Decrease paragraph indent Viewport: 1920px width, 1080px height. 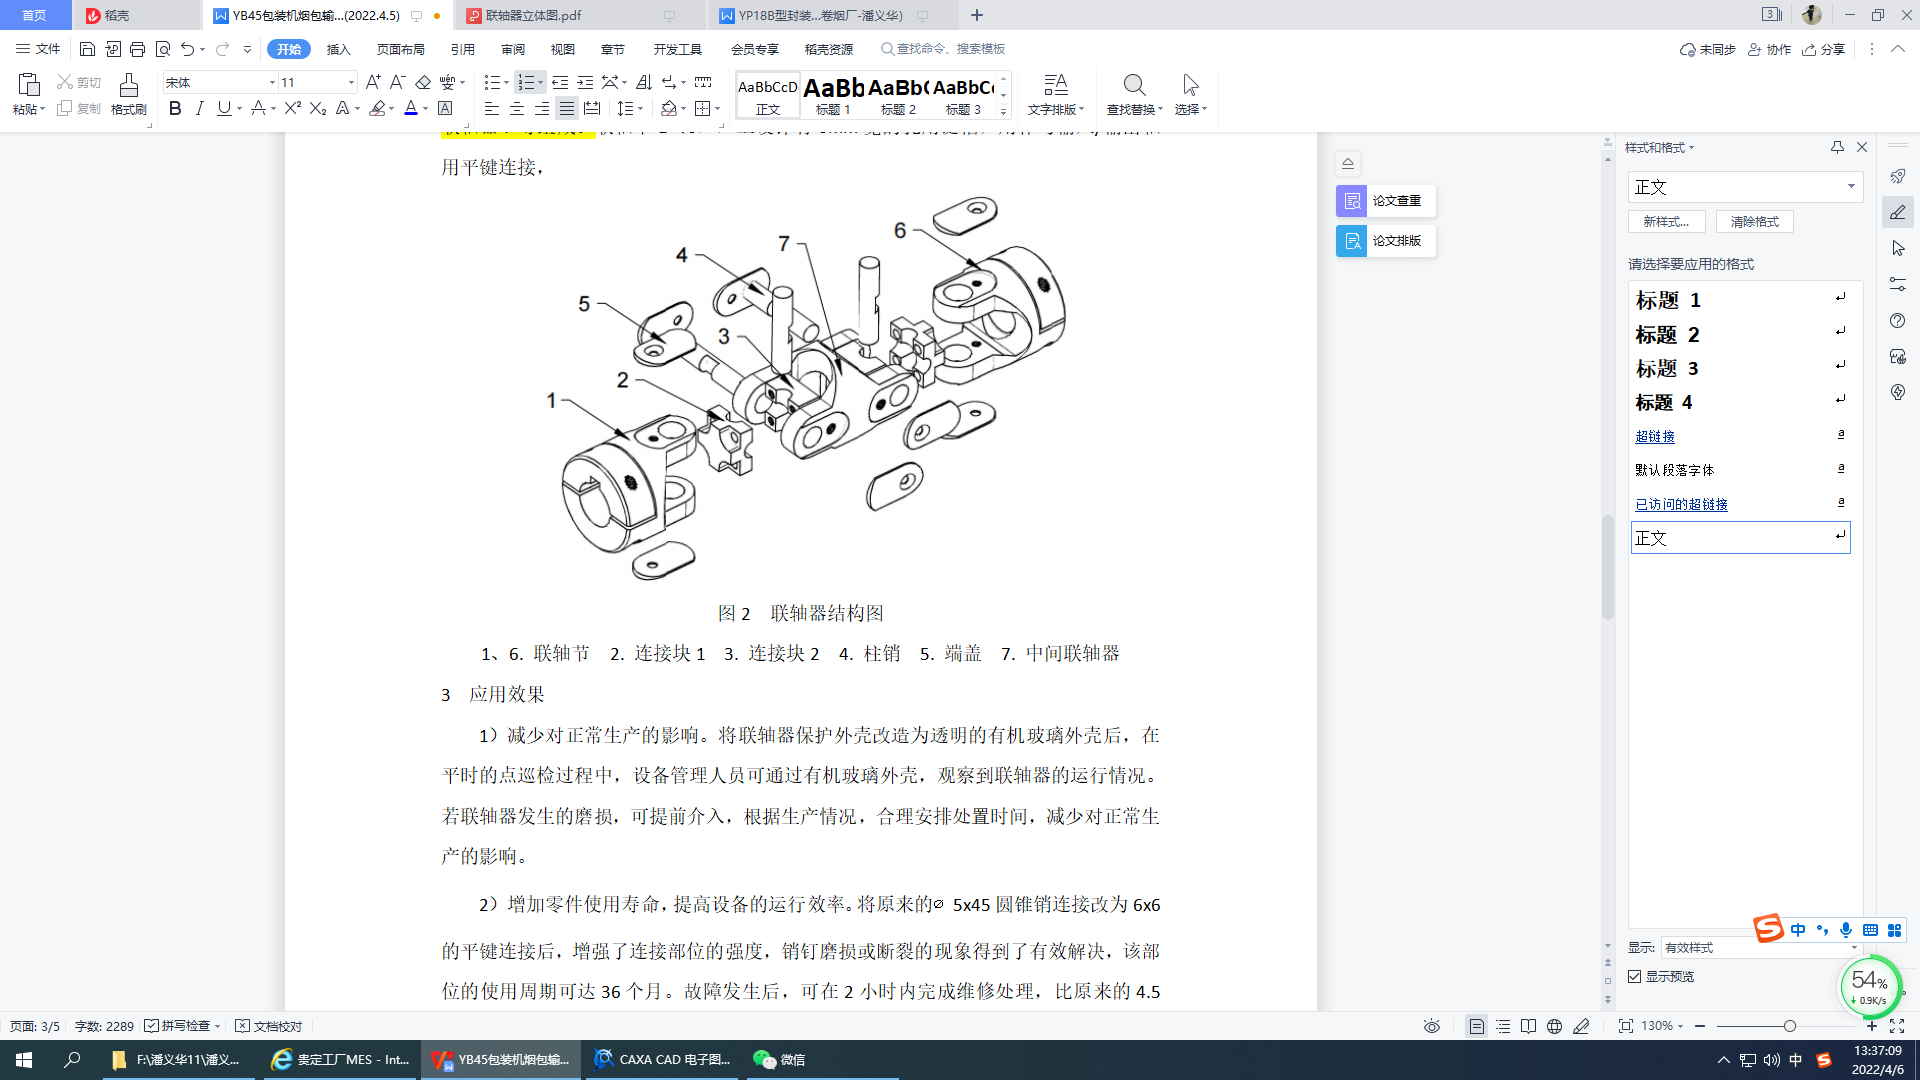[x=560, y=82]
